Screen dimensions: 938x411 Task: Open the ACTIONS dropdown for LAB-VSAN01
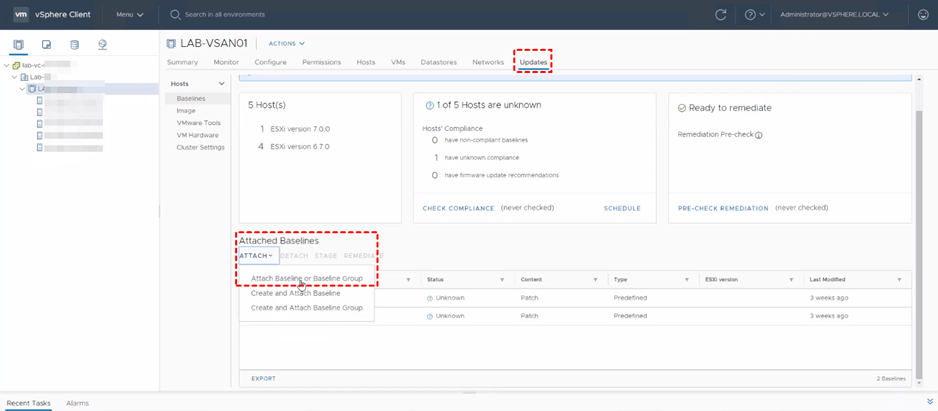click(x=286, y=44)
